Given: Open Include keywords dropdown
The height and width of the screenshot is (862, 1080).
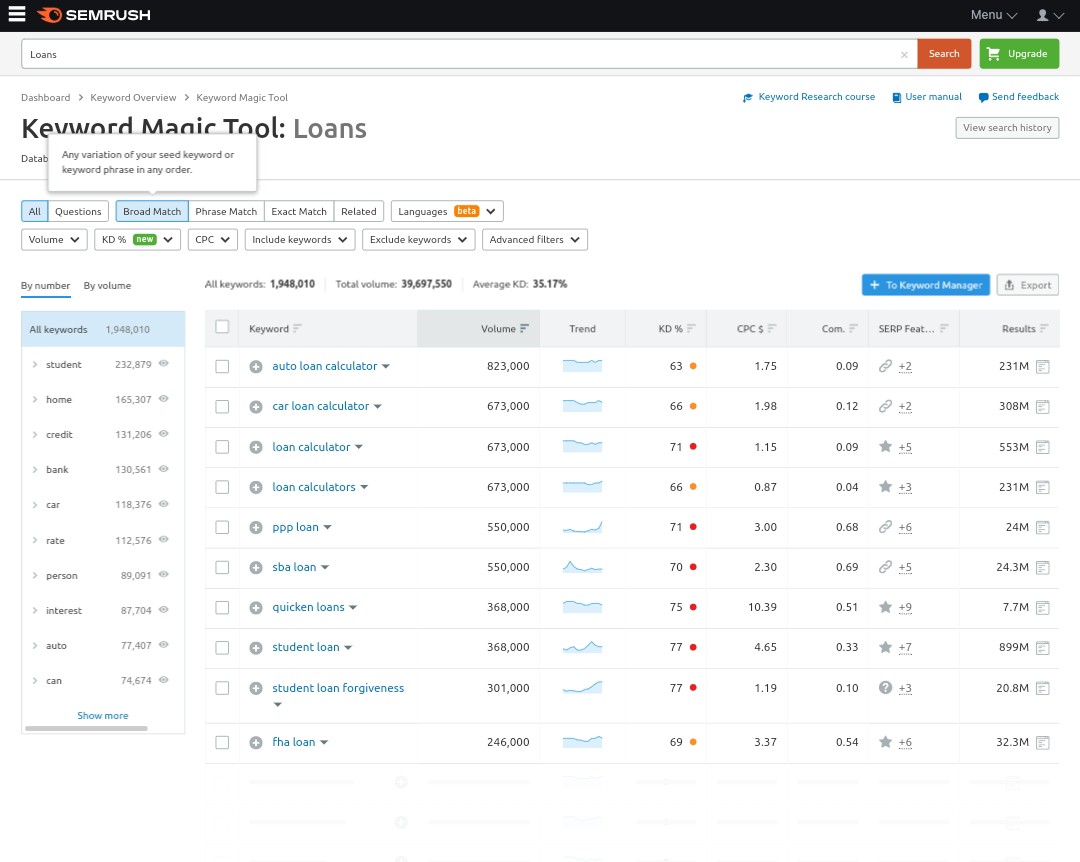Looking at the screenshot, I should click(300, 240).
